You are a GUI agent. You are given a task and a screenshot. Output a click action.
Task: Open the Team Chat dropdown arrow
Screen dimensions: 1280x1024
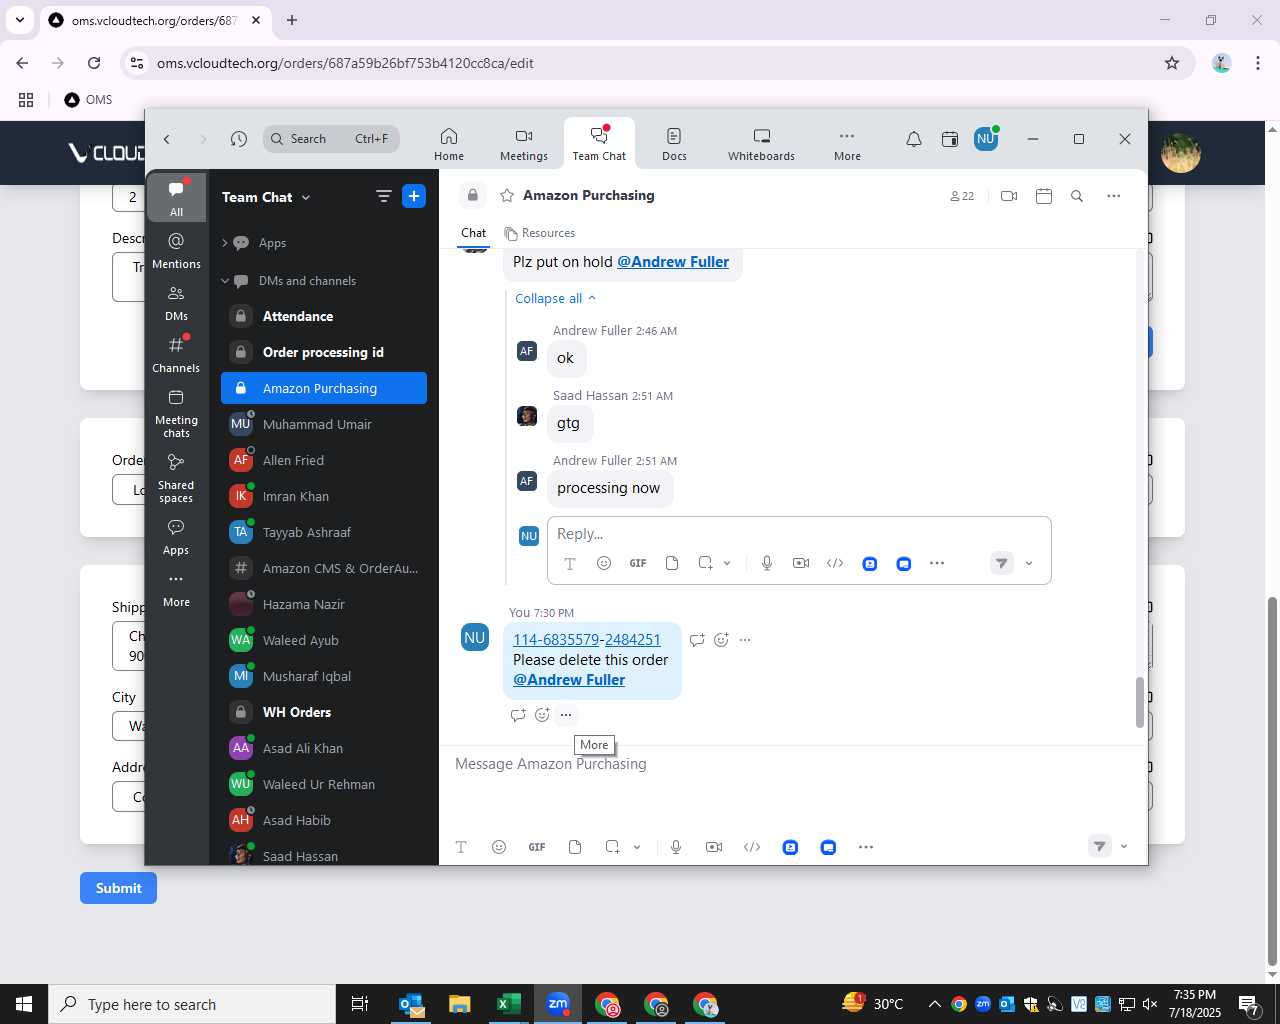tap(306, 198)
